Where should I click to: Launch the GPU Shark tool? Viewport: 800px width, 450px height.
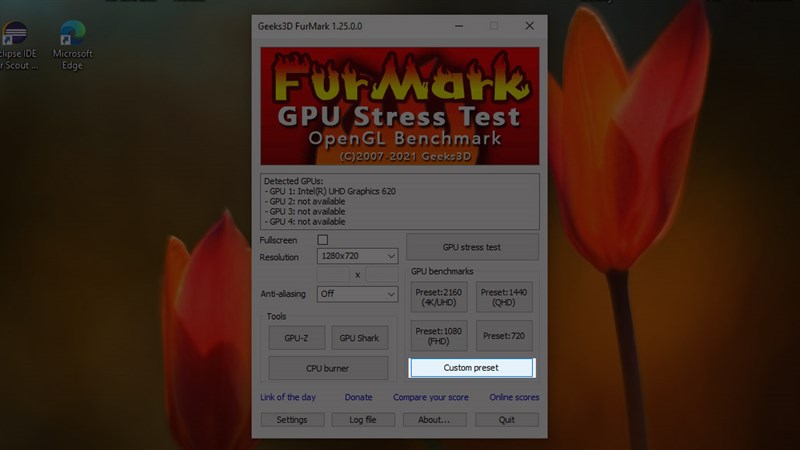[x=359, y=338]
